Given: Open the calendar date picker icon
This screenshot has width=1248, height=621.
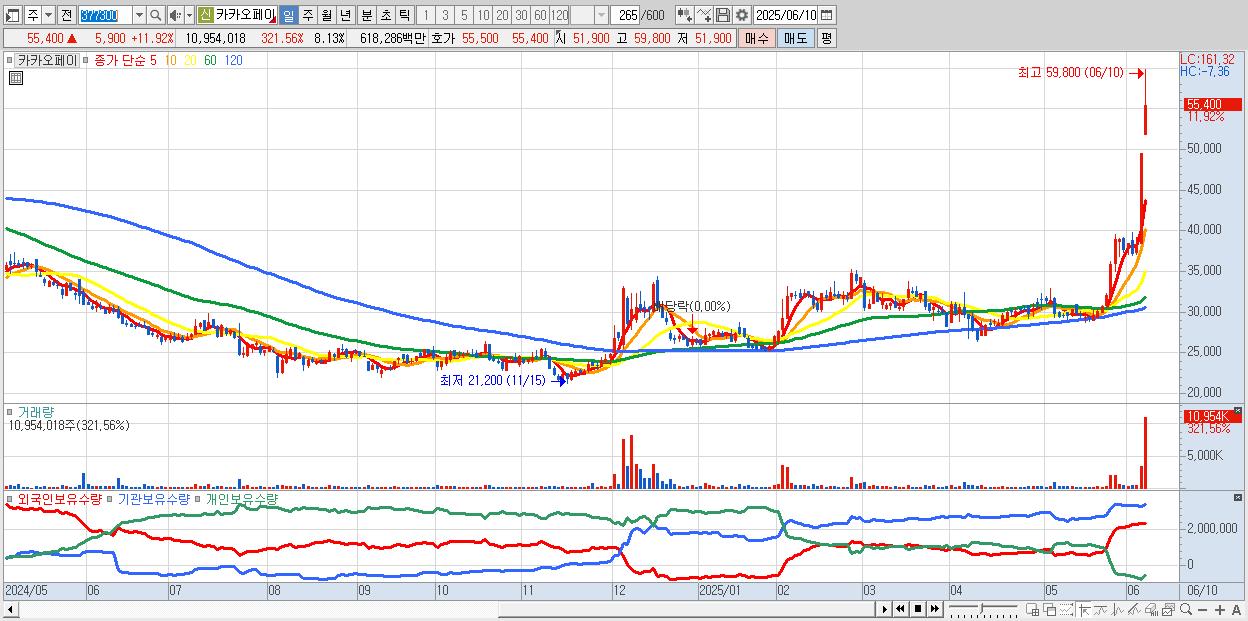Looking at the screenshot, I should (827, 15).
